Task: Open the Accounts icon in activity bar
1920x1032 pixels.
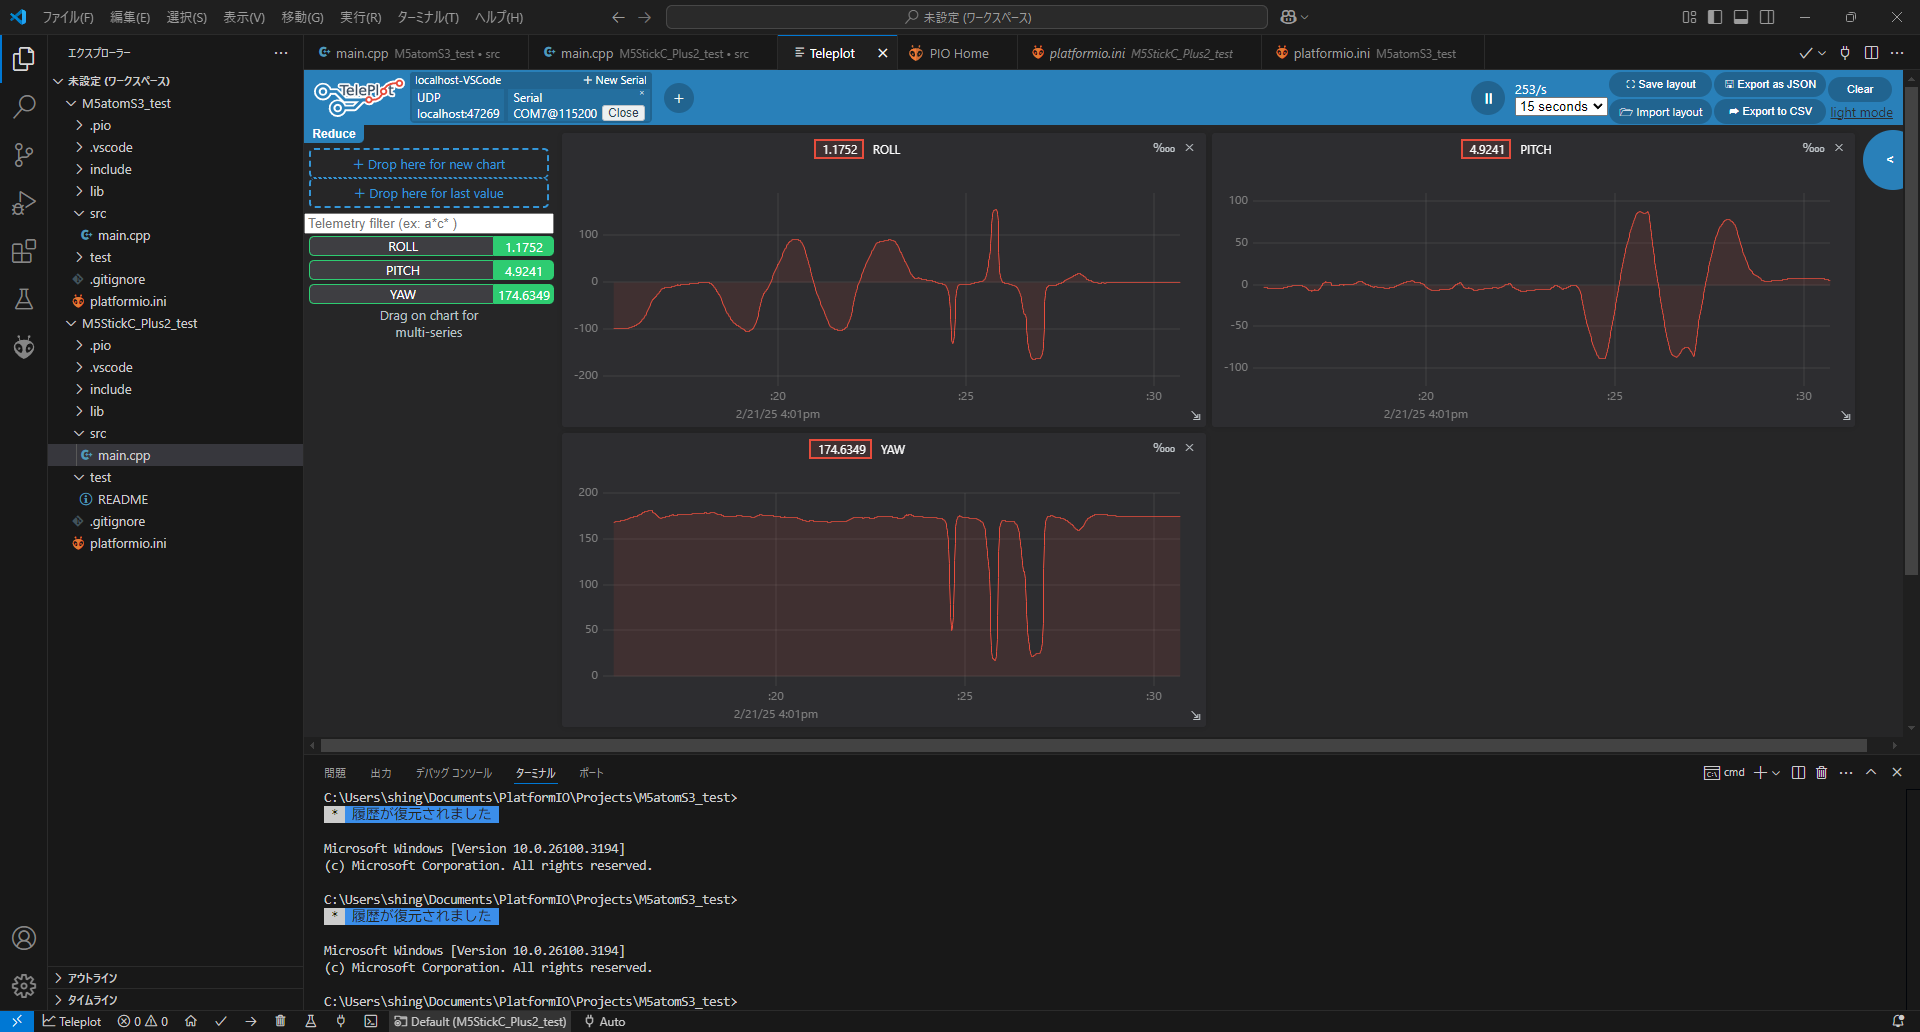Action: [24, 938]
